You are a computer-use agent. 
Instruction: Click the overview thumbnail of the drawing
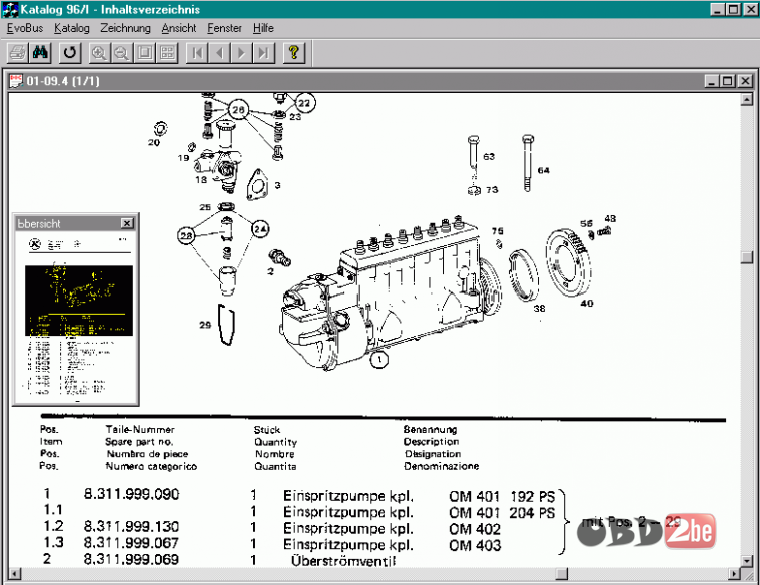pos(79,300)
